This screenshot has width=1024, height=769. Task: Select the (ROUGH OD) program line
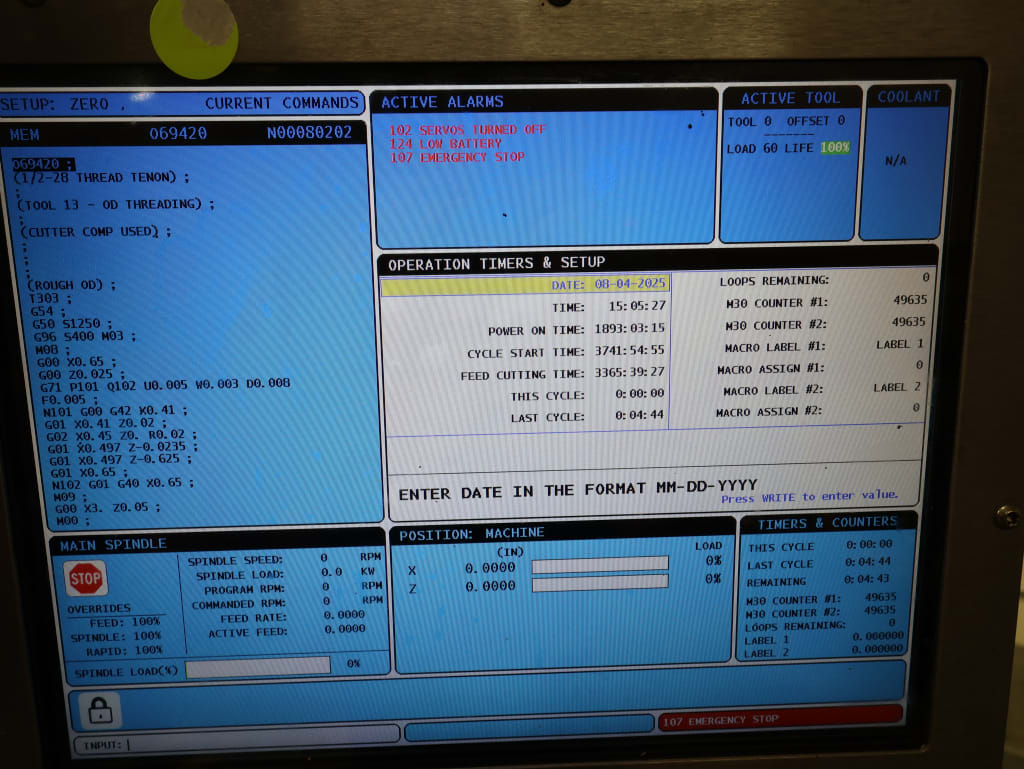click(x=71, y=285)
